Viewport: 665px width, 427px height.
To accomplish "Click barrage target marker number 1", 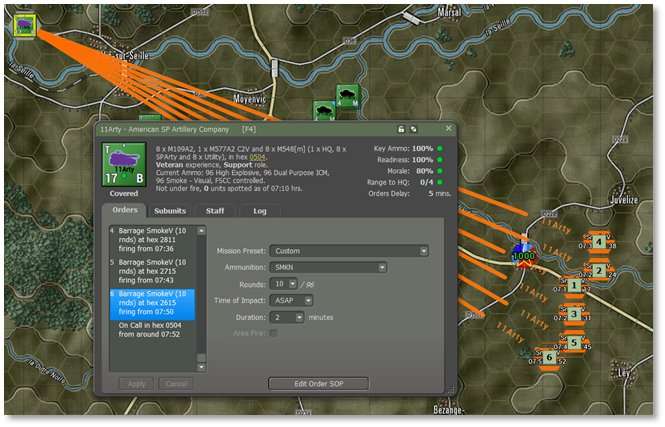I will 574,286.
